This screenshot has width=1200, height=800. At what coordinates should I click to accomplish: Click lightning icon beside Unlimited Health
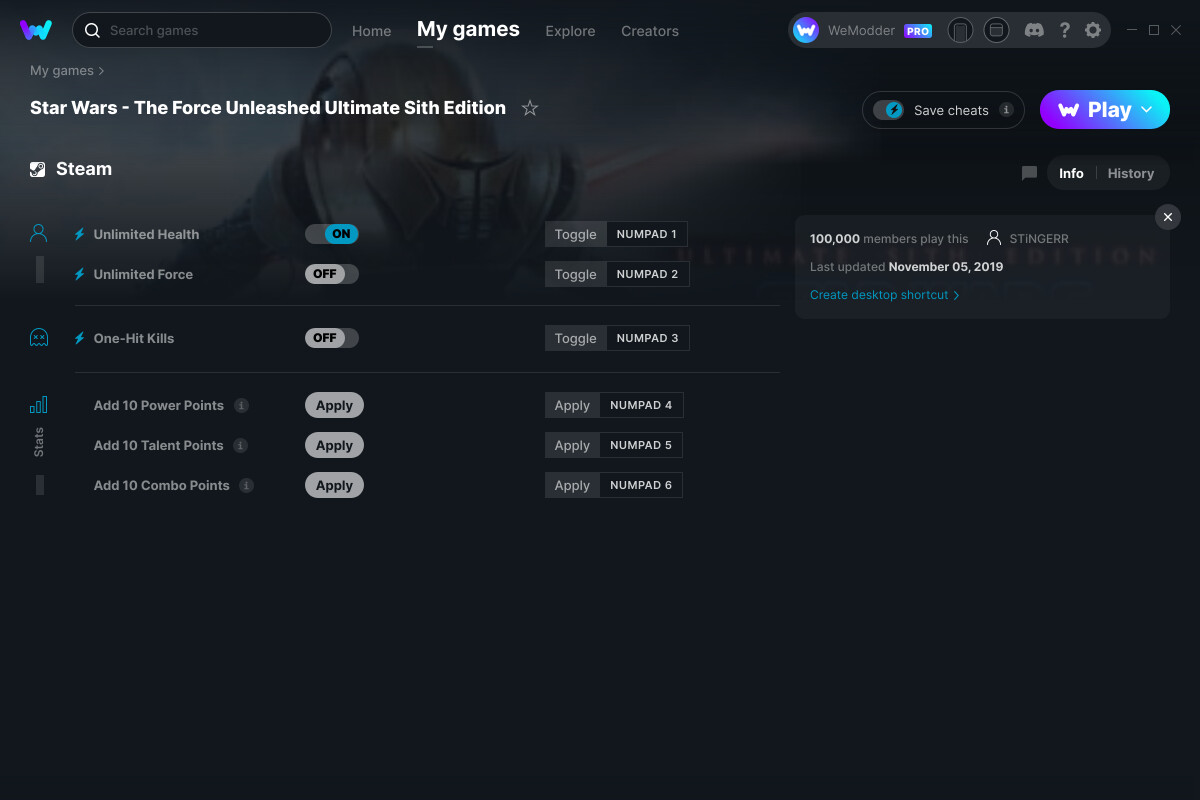pyautogui.click(x=80, y=234)
